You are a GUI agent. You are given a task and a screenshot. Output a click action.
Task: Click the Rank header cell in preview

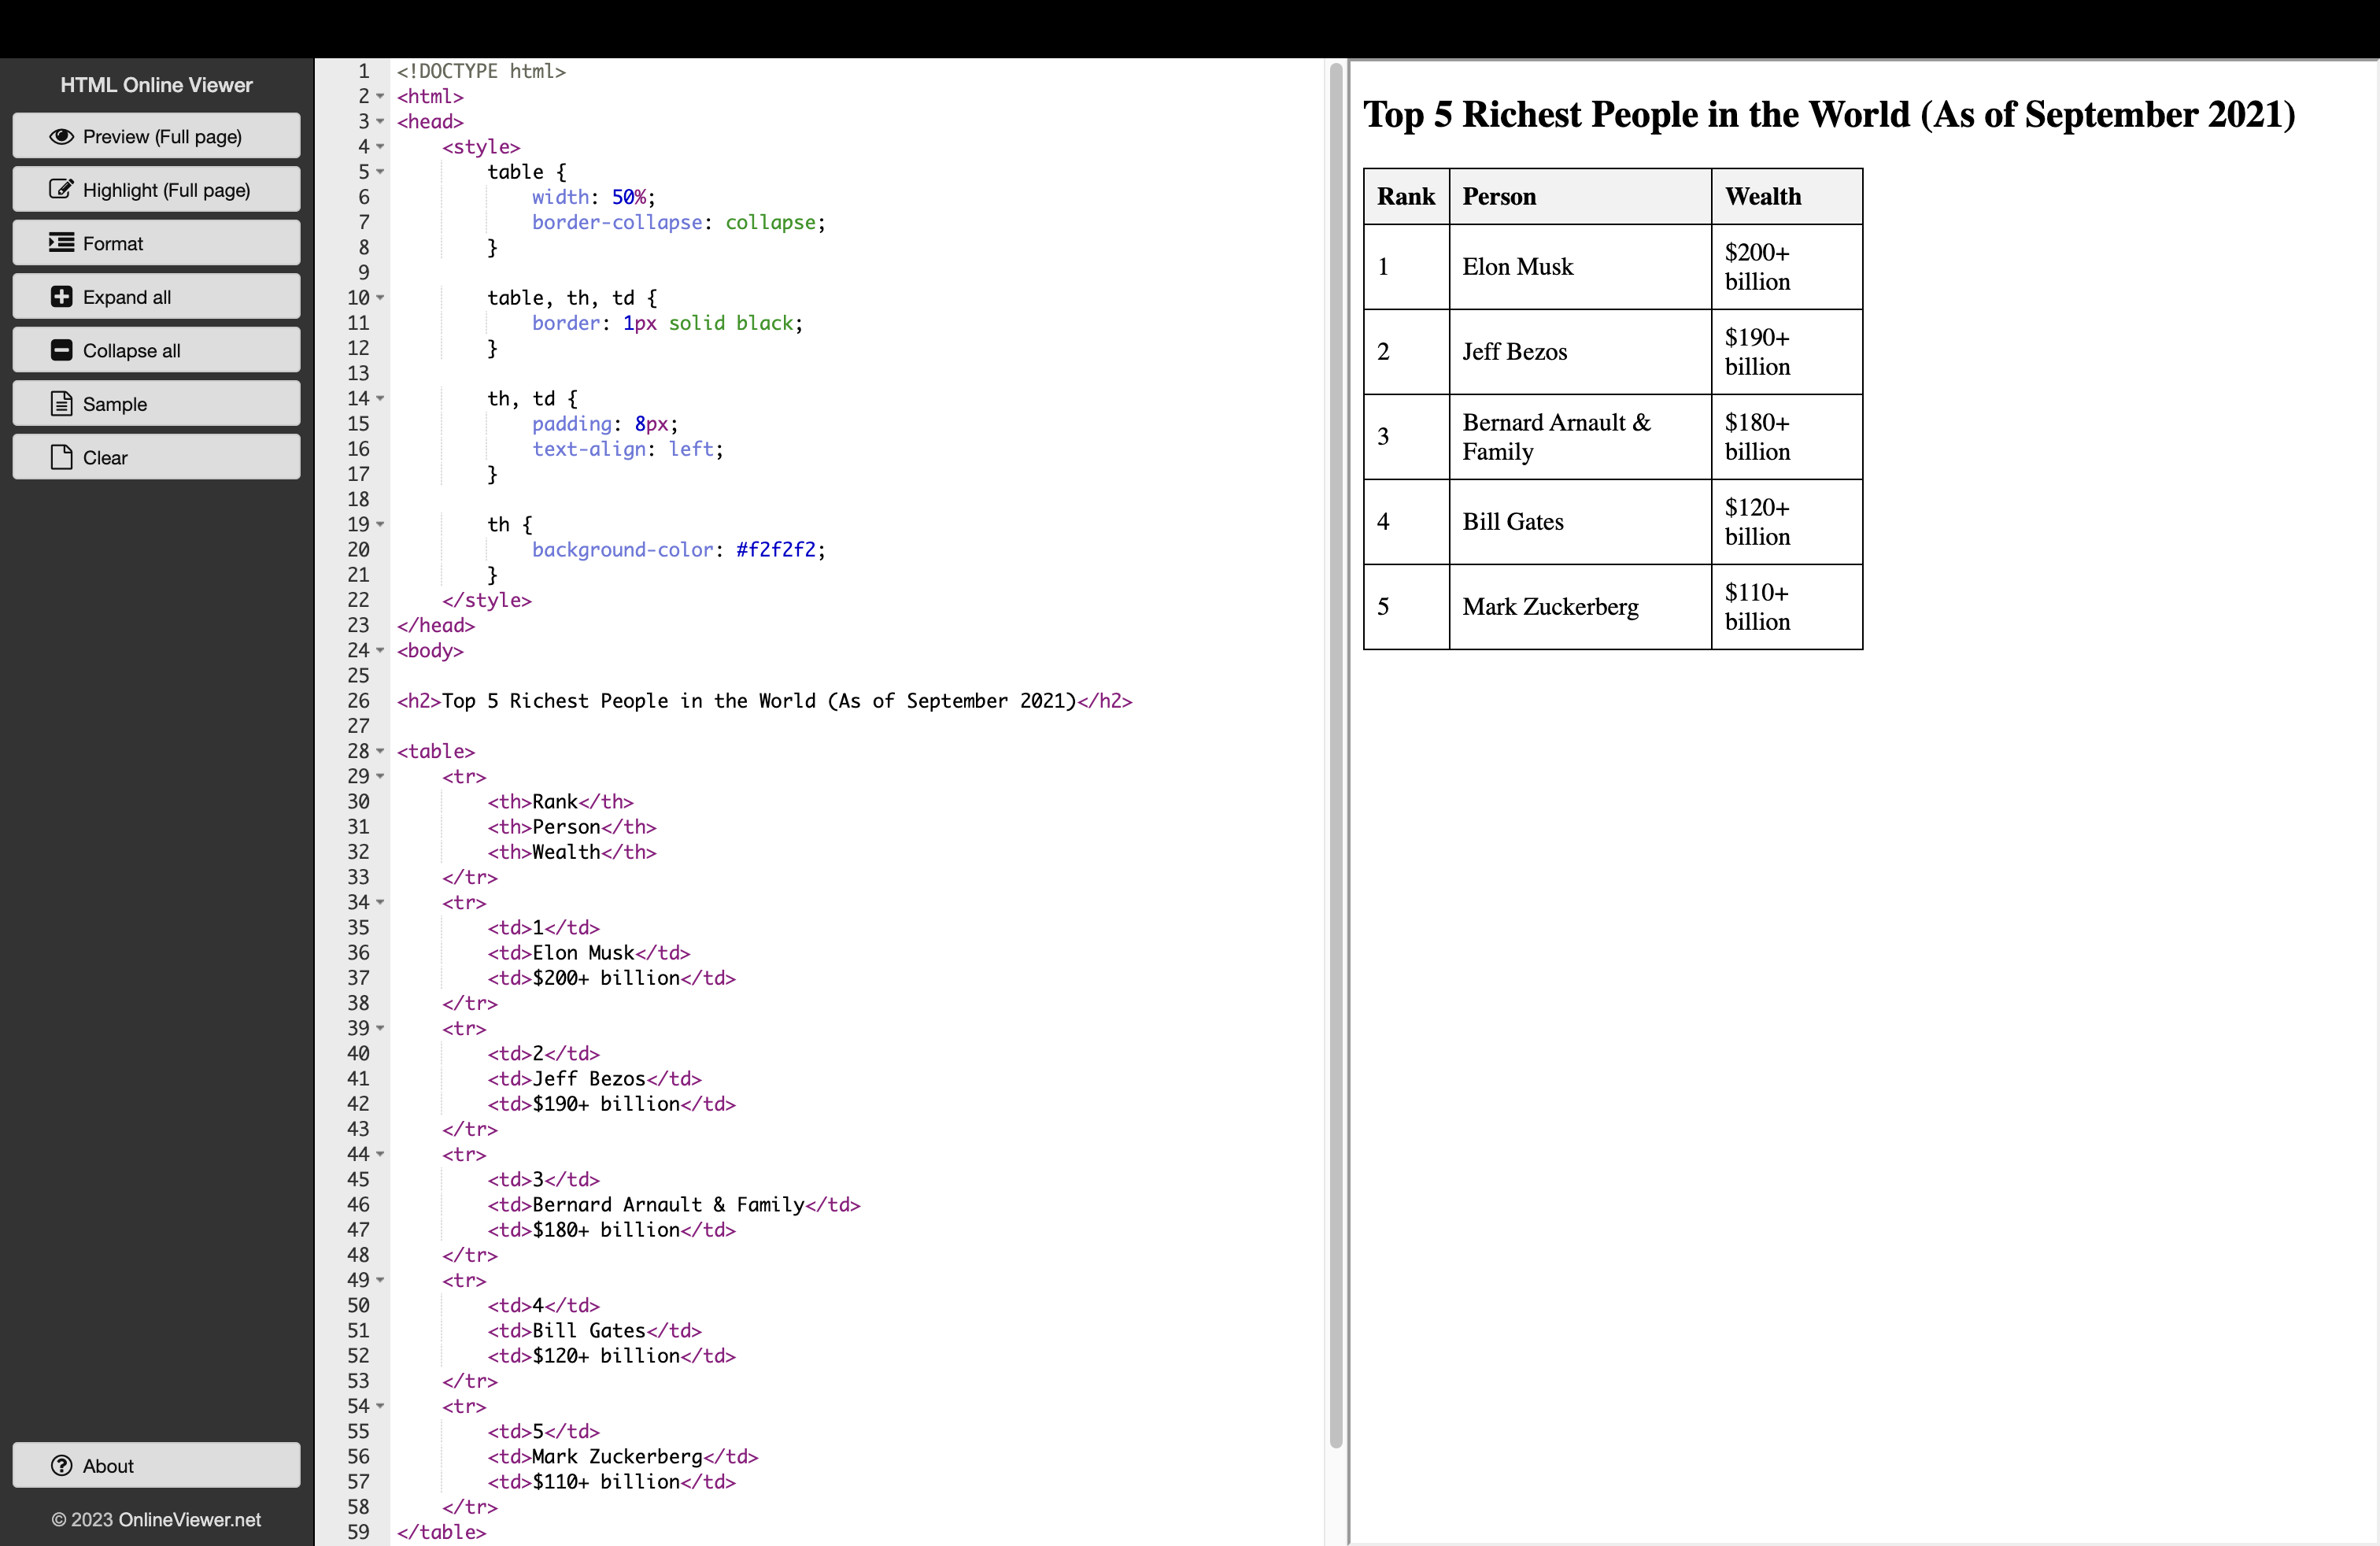click(1406, 196)
